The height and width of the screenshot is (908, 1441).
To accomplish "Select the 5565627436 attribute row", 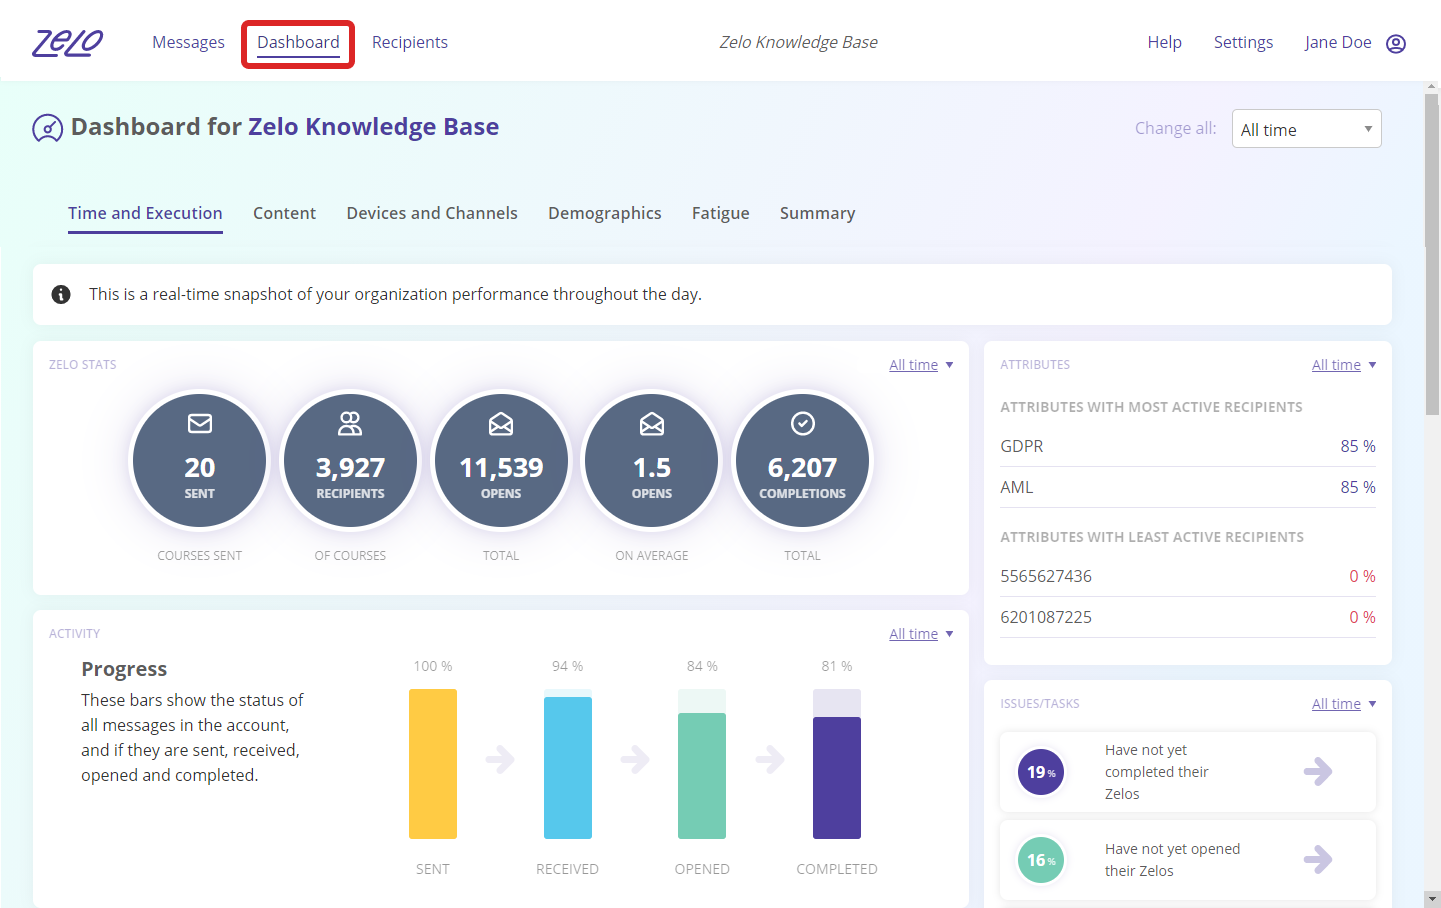I will [x=1188, y=576].
